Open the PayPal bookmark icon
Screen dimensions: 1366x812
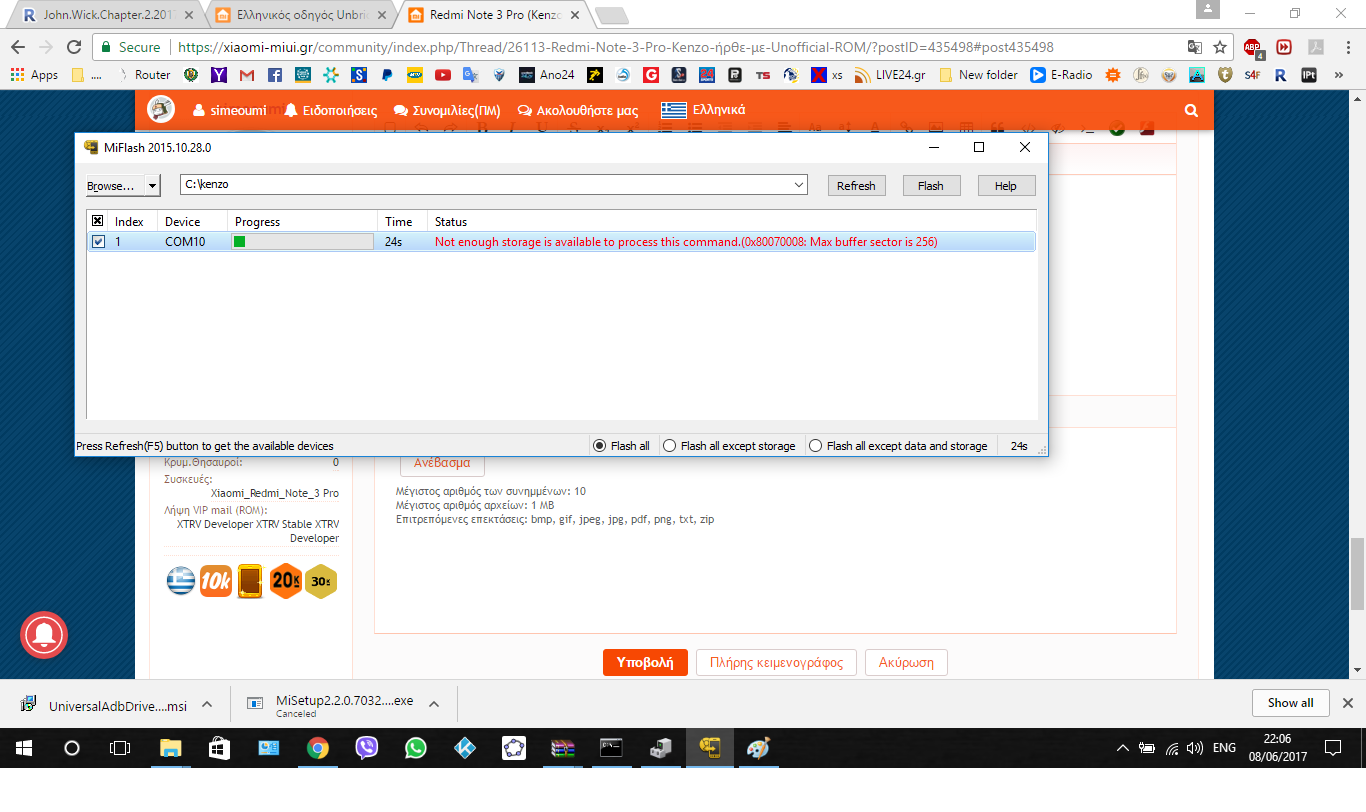[x=386, y=75]
